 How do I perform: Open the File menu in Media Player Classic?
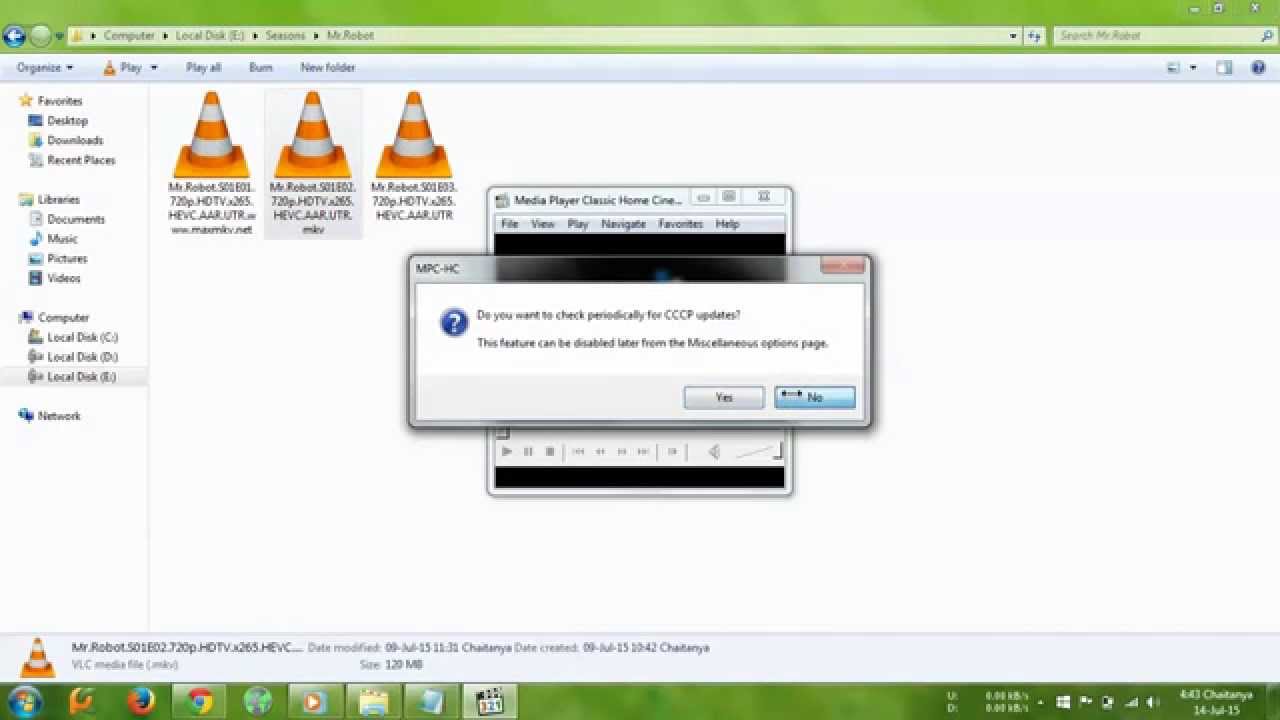509,224
